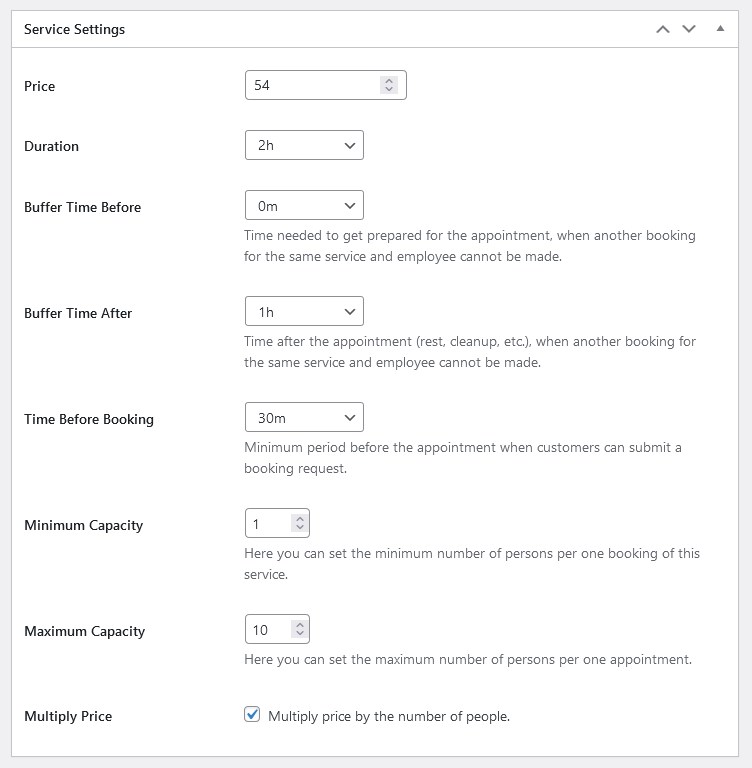752x768 pixels.
Task: Increase Maximum Capacity using up arrow
Action: tap(300, 625)
